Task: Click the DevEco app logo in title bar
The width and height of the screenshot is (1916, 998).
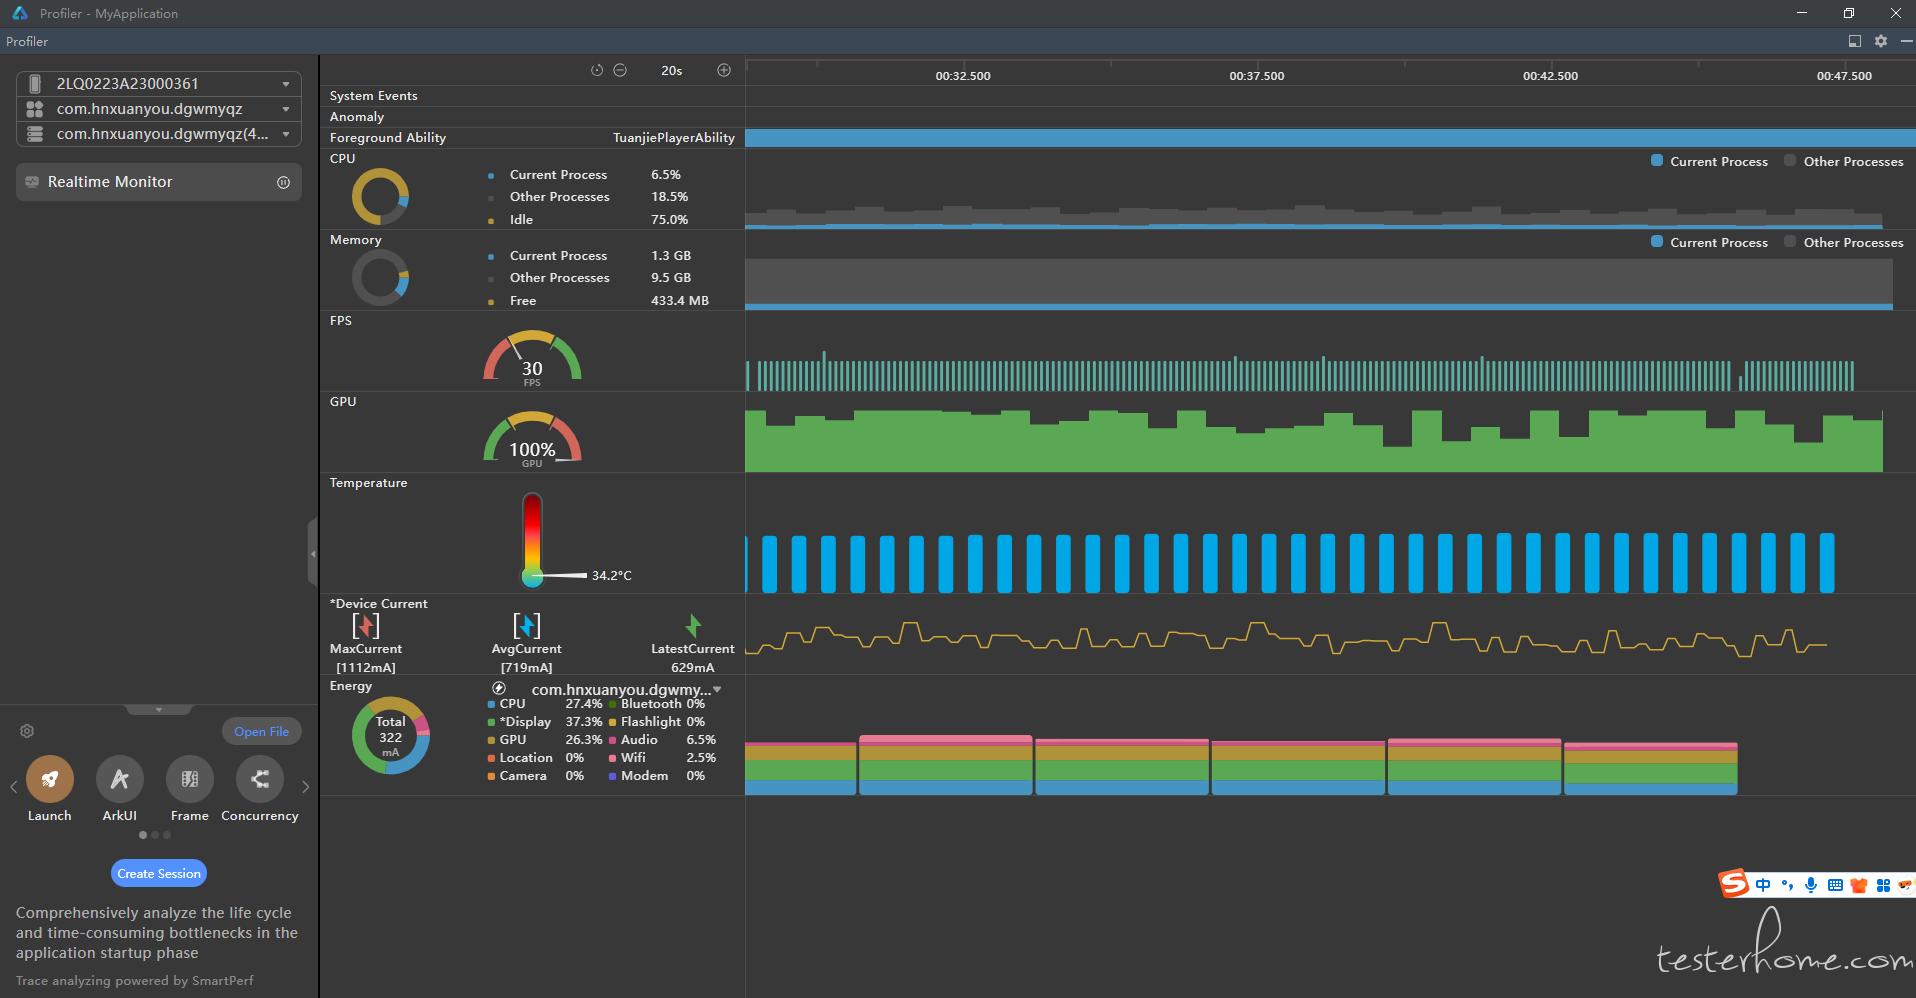Action: coord(20,13)
